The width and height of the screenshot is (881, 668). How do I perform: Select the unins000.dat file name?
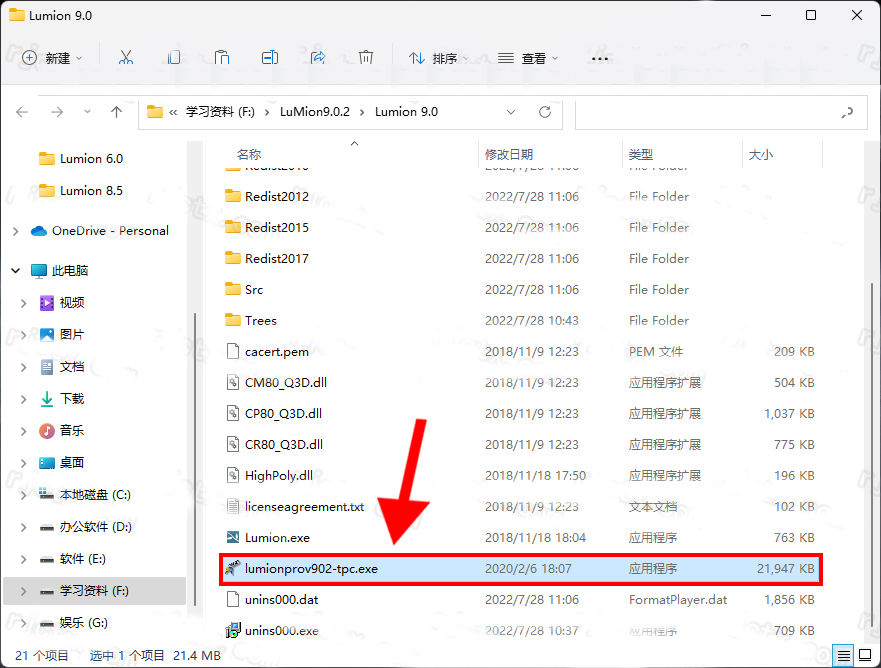click(x=281, y=599)
